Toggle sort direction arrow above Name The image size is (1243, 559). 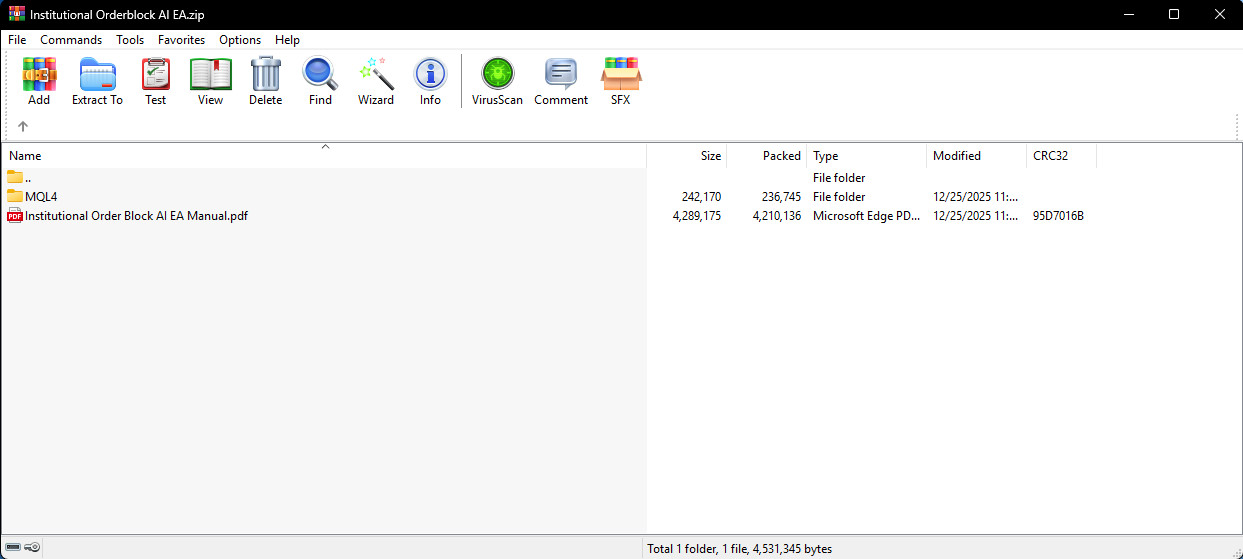(325, 147)
